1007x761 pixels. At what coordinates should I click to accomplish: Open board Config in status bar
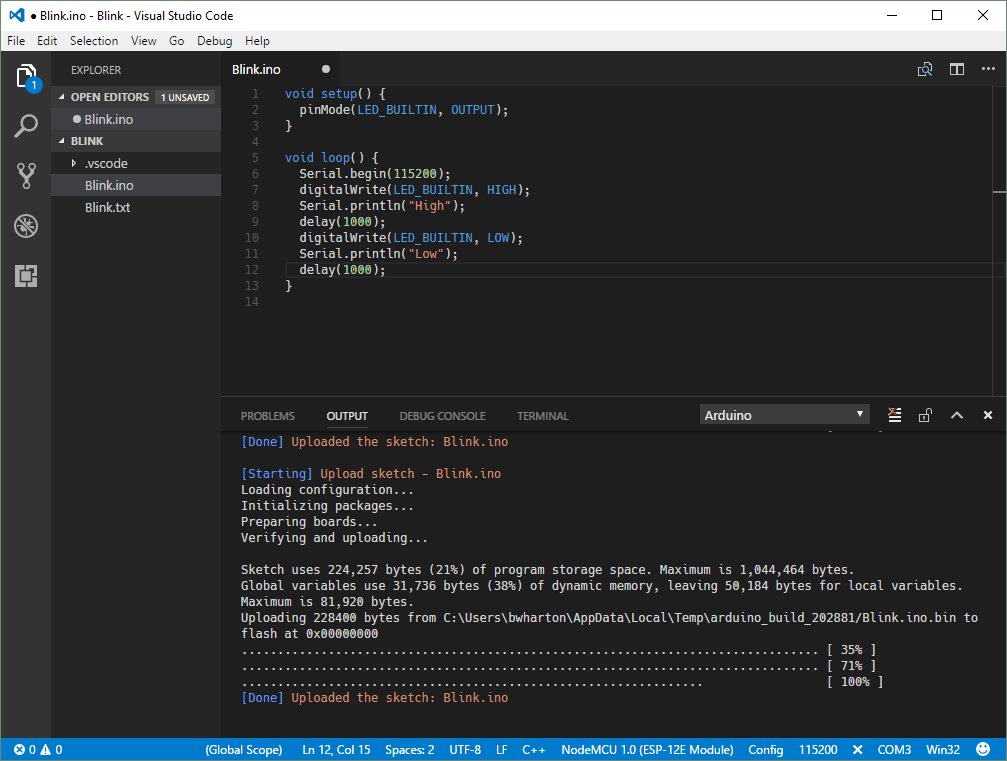click(766, 749)
